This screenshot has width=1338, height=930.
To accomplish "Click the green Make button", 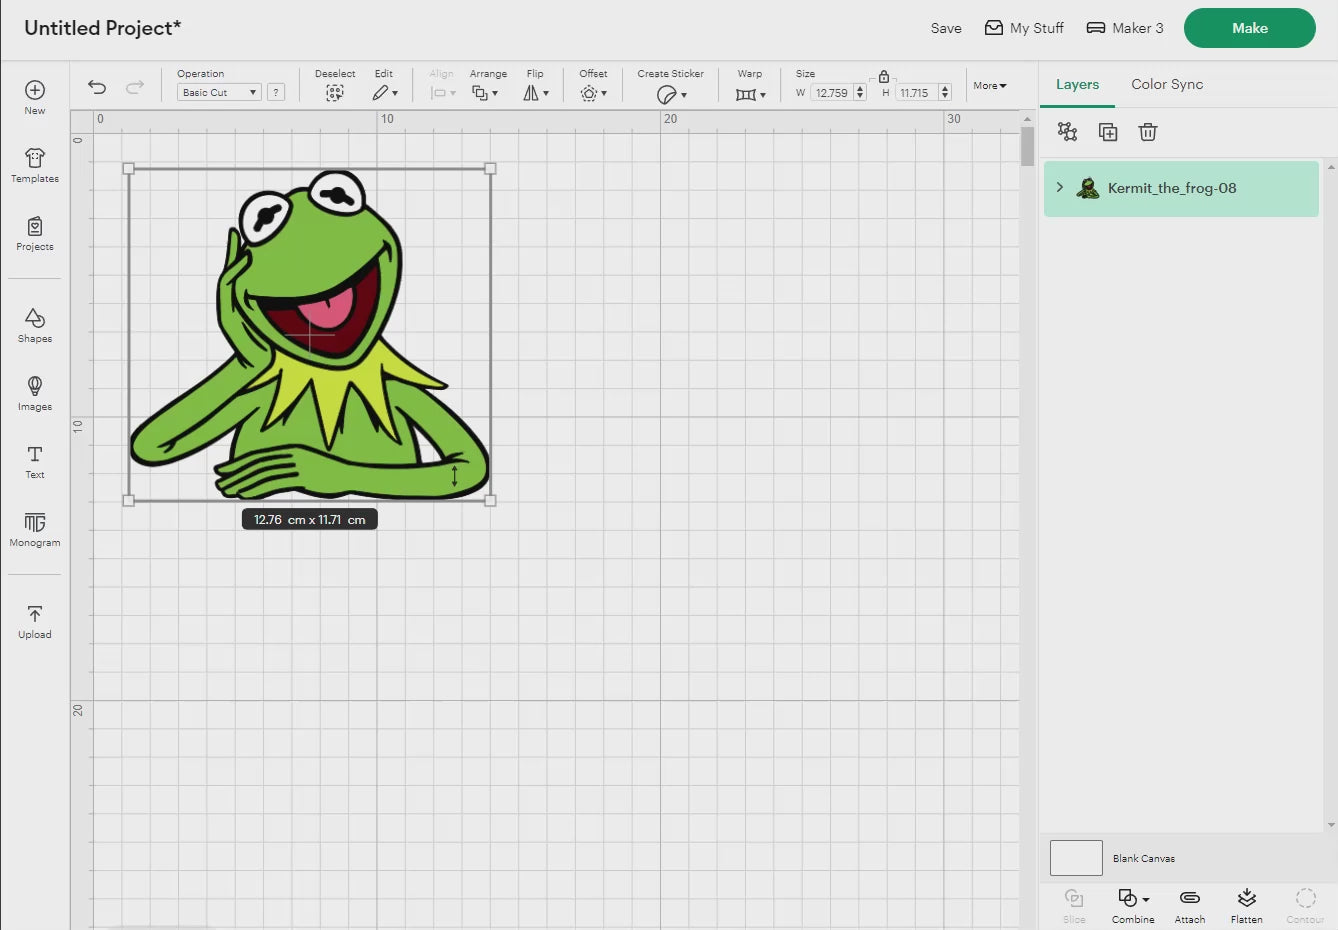I will (1250, 28).
